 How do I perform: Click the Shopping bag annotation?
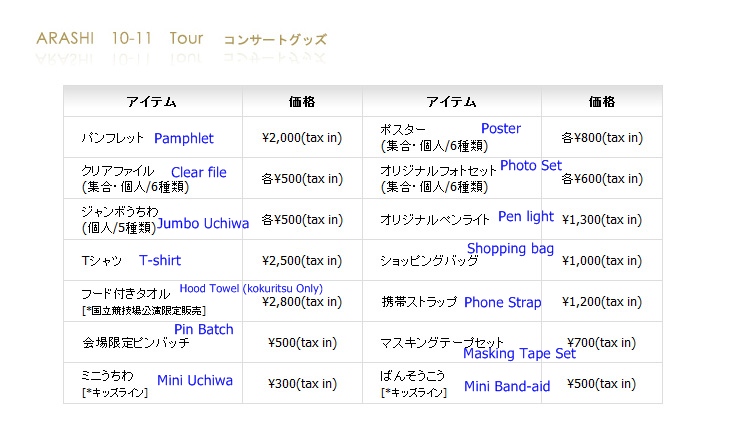coord(510,249)
